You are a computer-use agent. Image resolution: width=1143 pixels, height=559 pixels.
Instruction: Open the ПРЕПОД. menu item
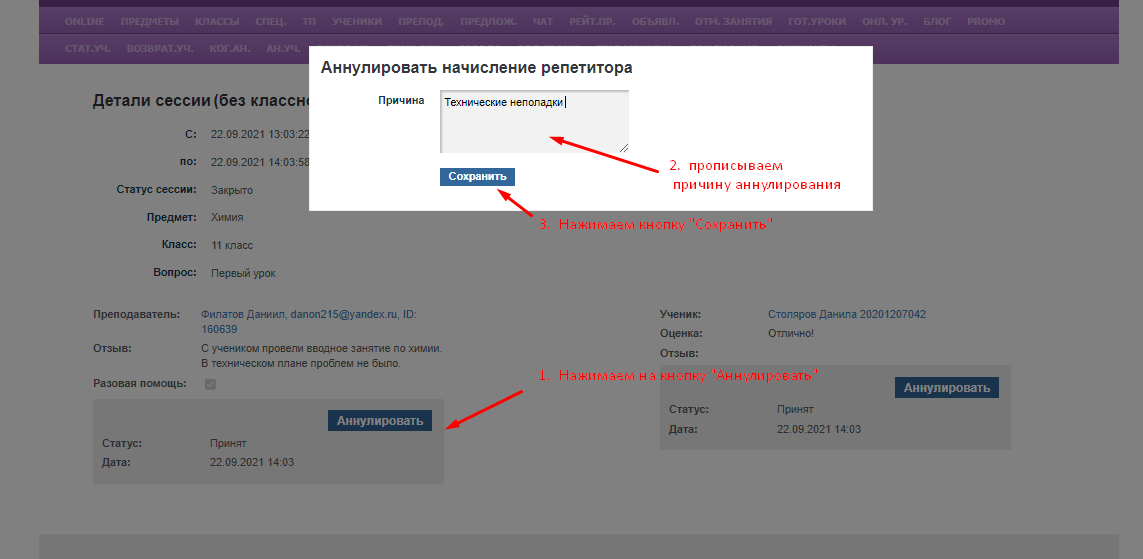tap(421, 22)
